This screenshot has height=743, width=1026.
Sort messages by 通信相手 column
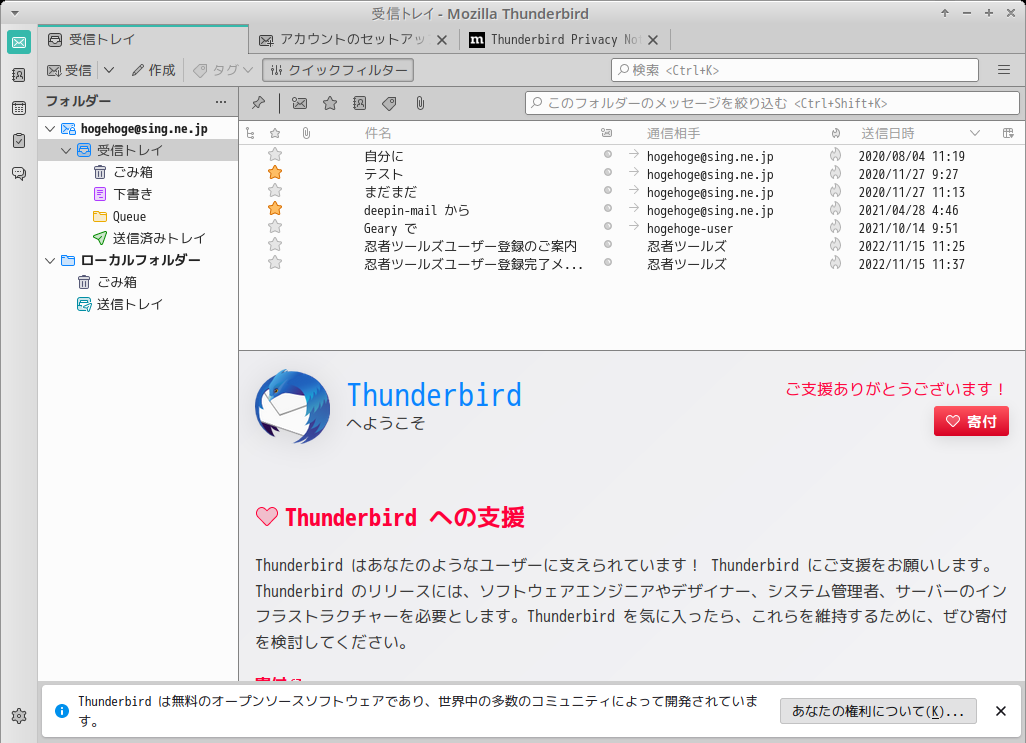tap(673, 133)
